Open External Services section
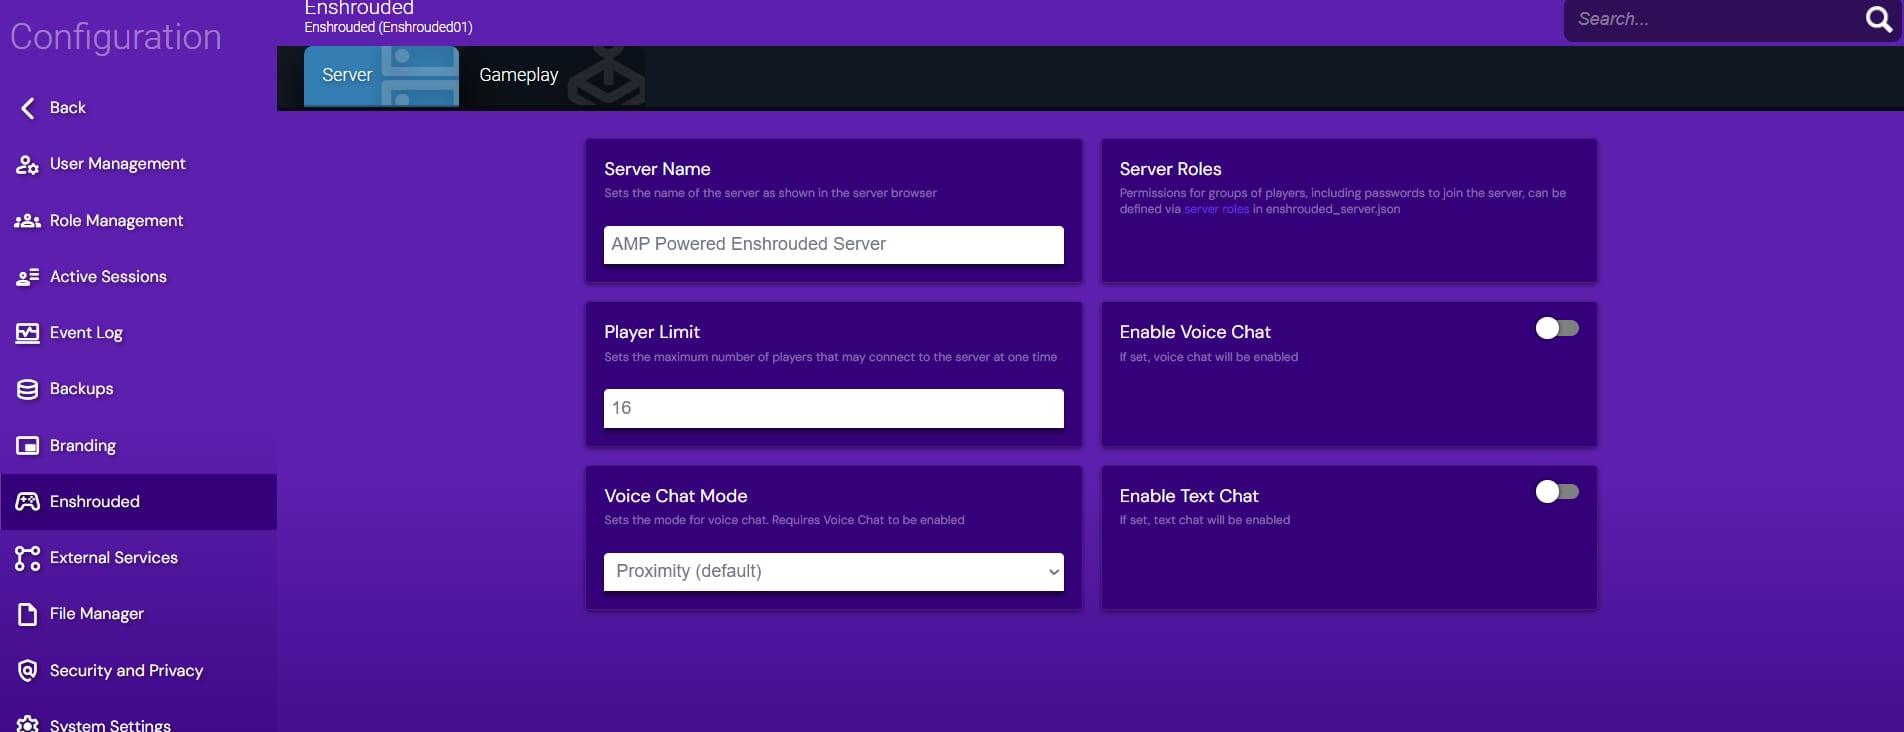 139,558
